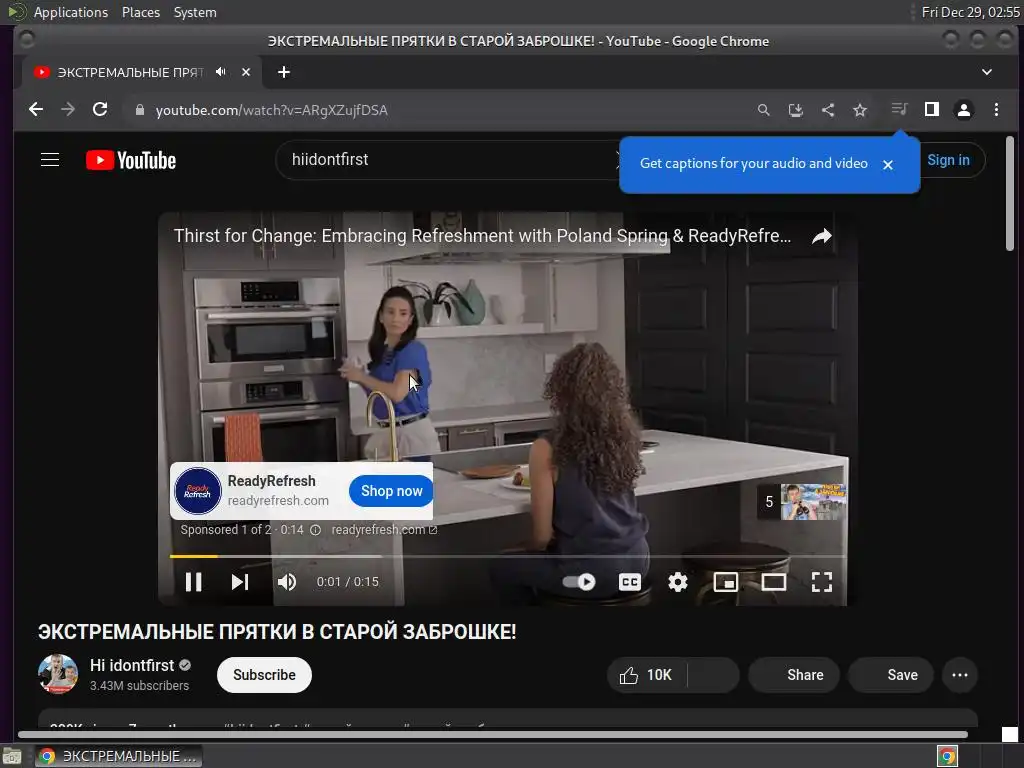The image size is (1024, 768).
Task: Open Chrome side panel
Action: 932,109
